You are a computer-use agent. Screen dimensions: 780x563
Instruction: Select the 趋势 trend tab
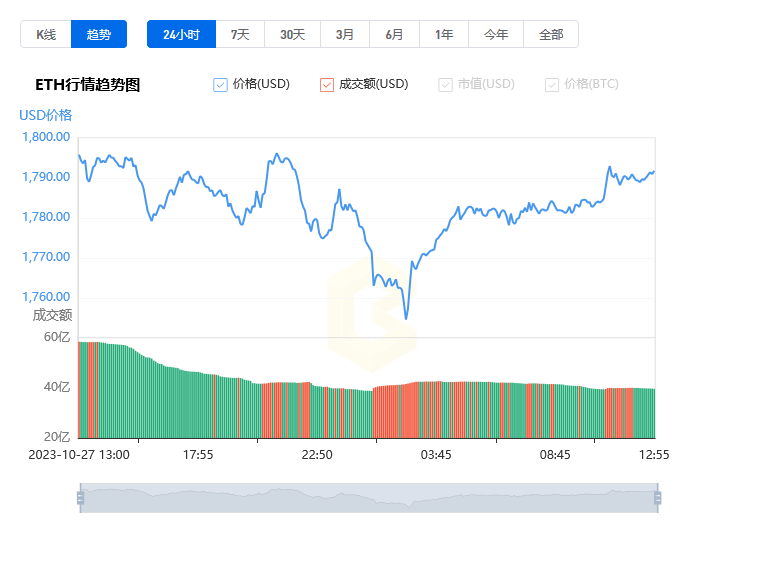pos(98,34)
